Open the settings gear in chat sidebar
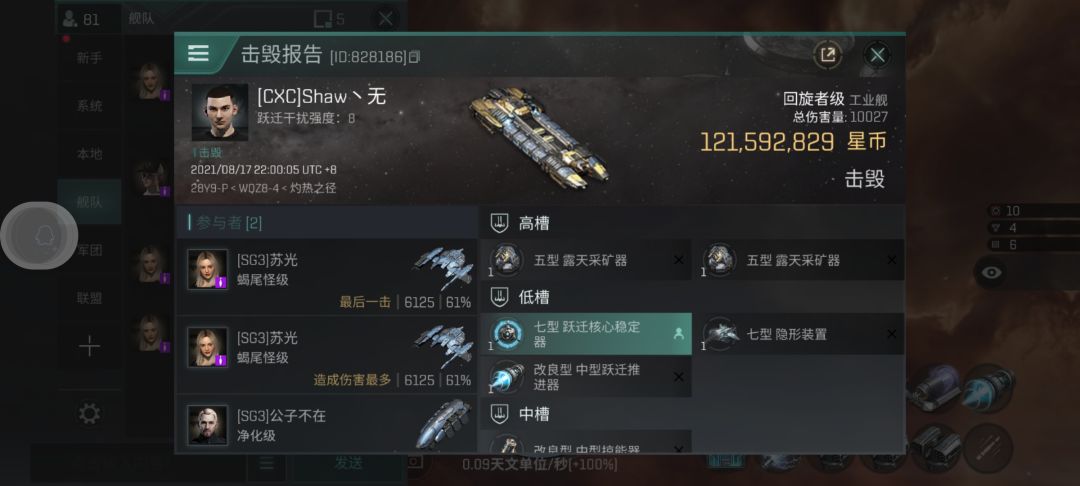The image size is (1080, 486). click(x=90, y=414)
